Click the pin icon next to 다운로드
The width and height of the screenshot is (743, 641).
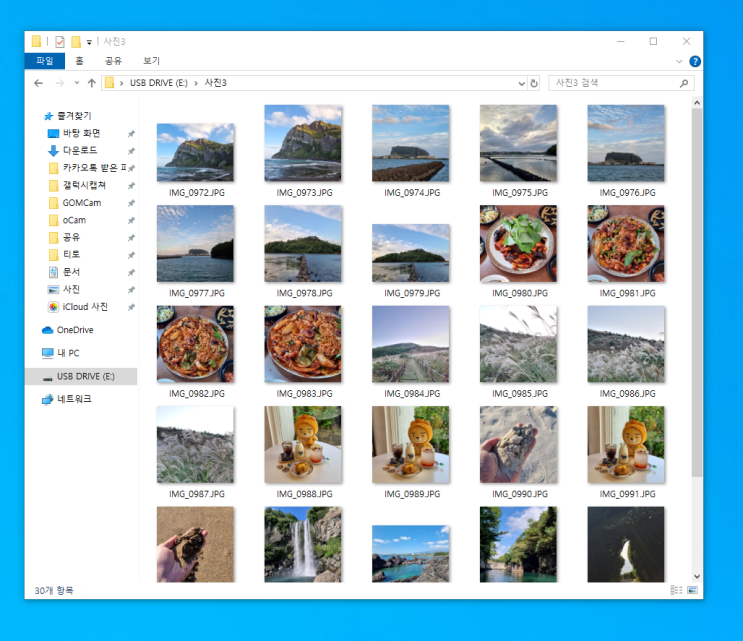131,151
